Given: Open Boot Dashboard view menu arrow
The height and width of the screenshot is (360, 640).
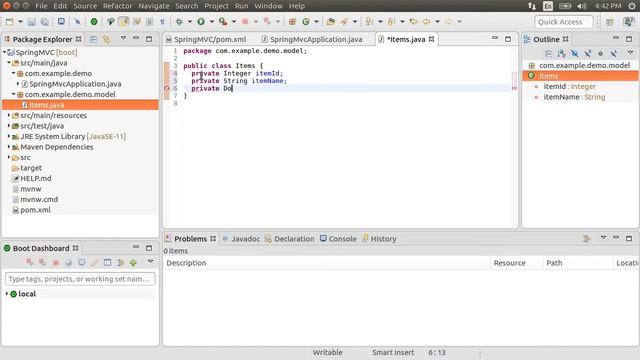Looking at the screenshot, I should coord(150,262).
